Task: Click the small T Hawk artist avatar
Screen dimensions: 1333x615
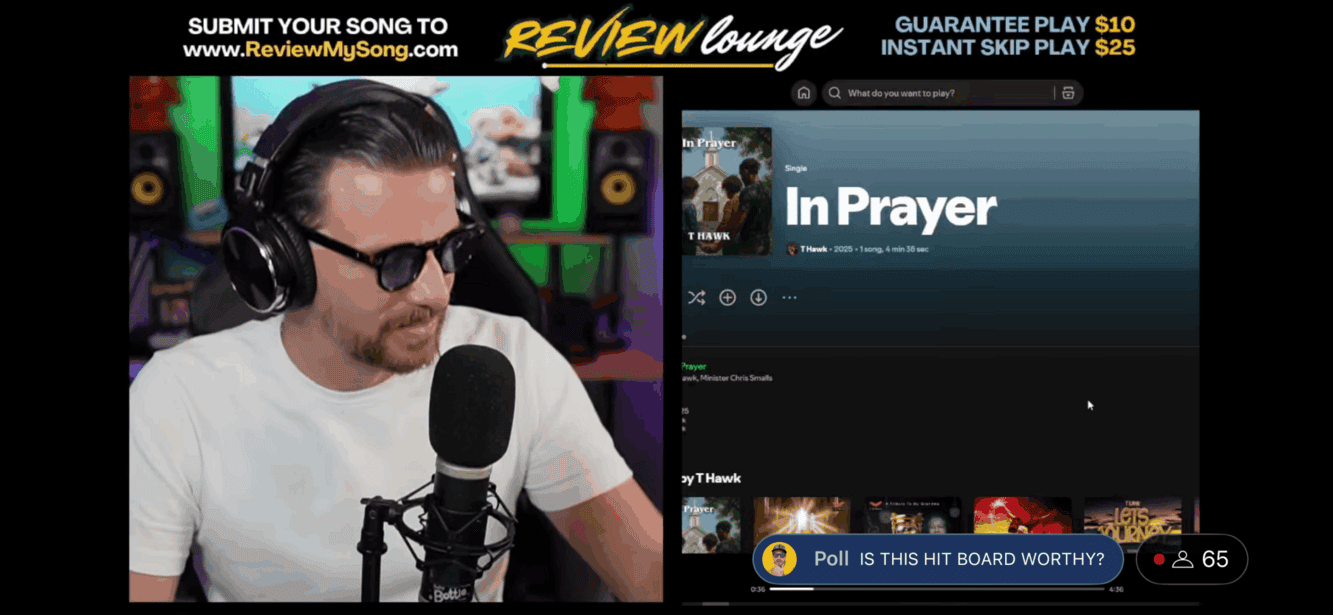Action: [793, 249]
